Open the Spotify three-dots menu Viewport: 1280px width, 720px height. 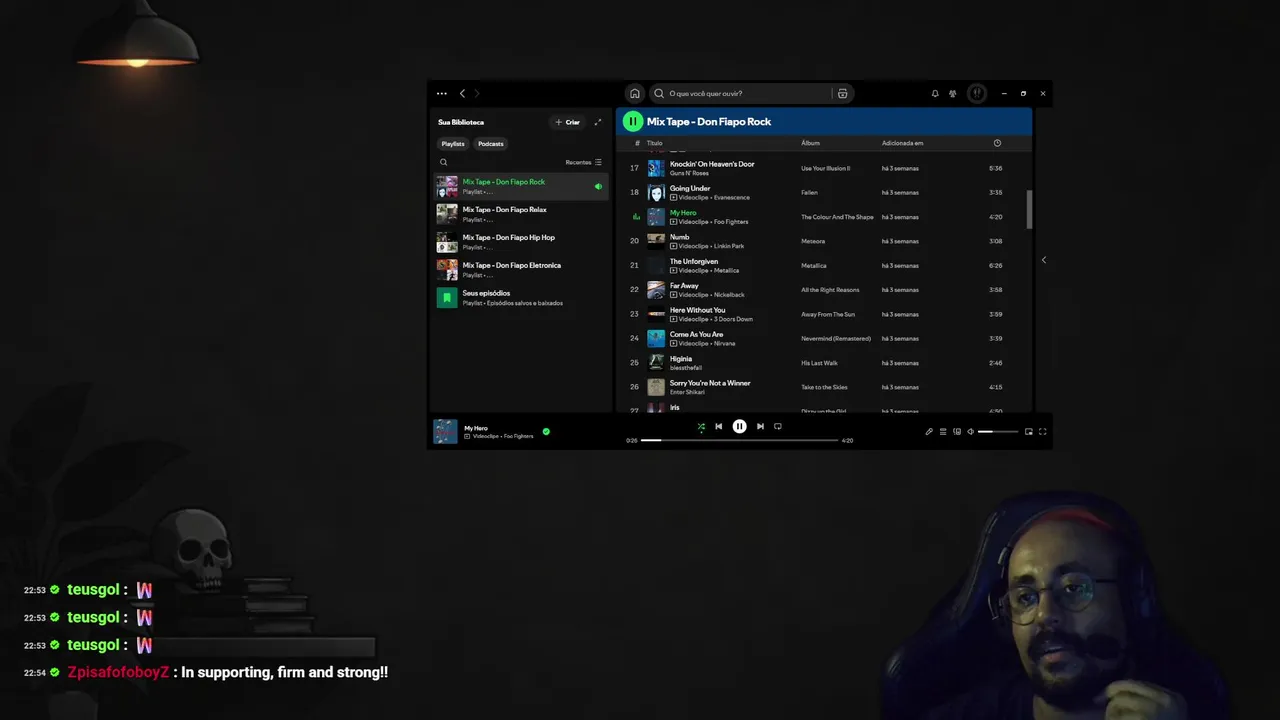tap(442, 93)
